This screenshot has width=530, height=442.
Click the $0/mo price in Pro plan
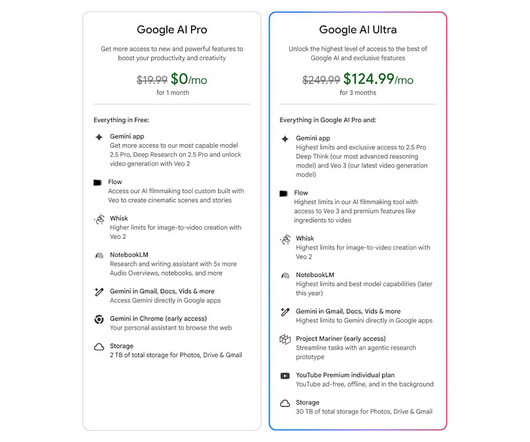point(189,79)
